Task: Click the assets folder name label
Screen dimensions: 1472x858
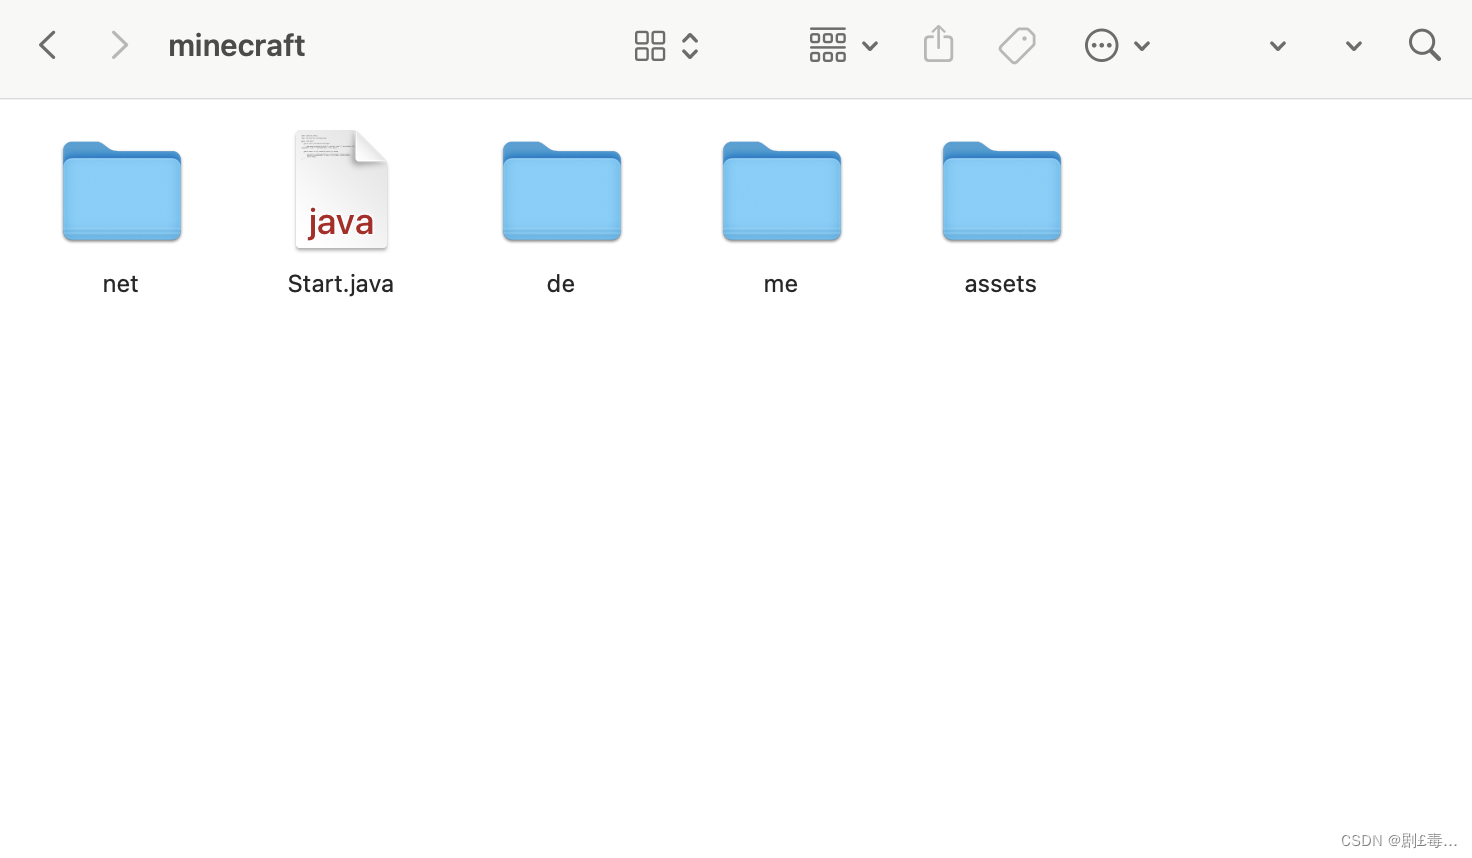Action: coord(1000,283)
